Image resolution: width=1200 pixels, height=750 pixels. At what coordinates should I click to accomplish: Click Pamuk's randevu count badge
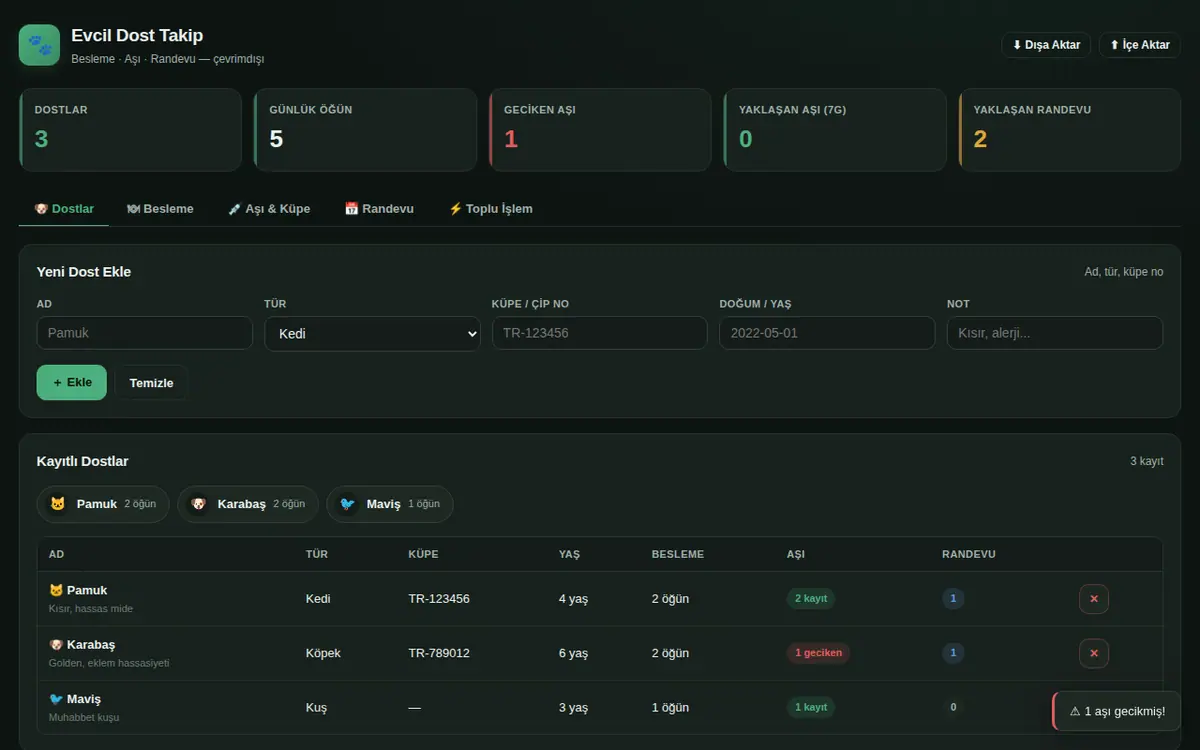(953, 599)
